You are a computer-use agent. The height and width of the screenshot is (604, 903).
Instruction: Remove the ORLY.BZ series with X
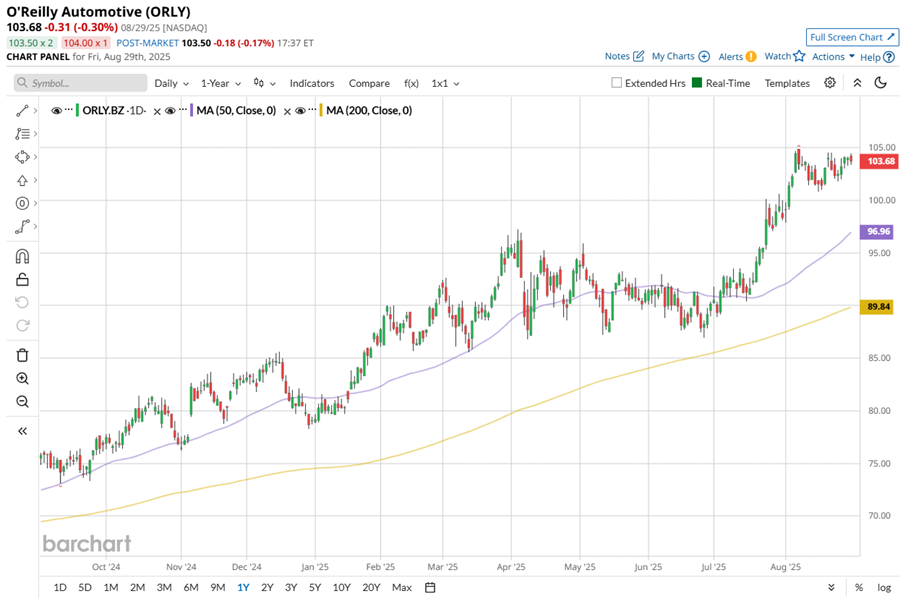tap(157, 112)
